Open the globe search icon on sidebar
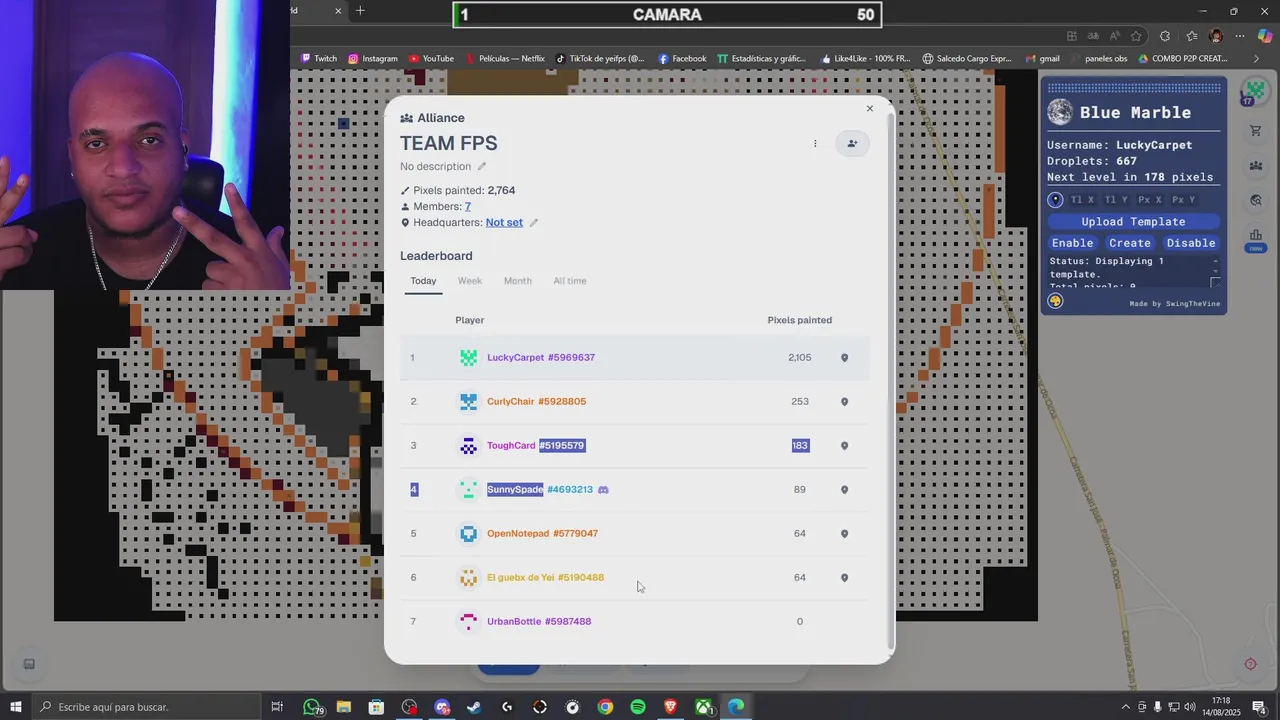 click(1256, 201)
